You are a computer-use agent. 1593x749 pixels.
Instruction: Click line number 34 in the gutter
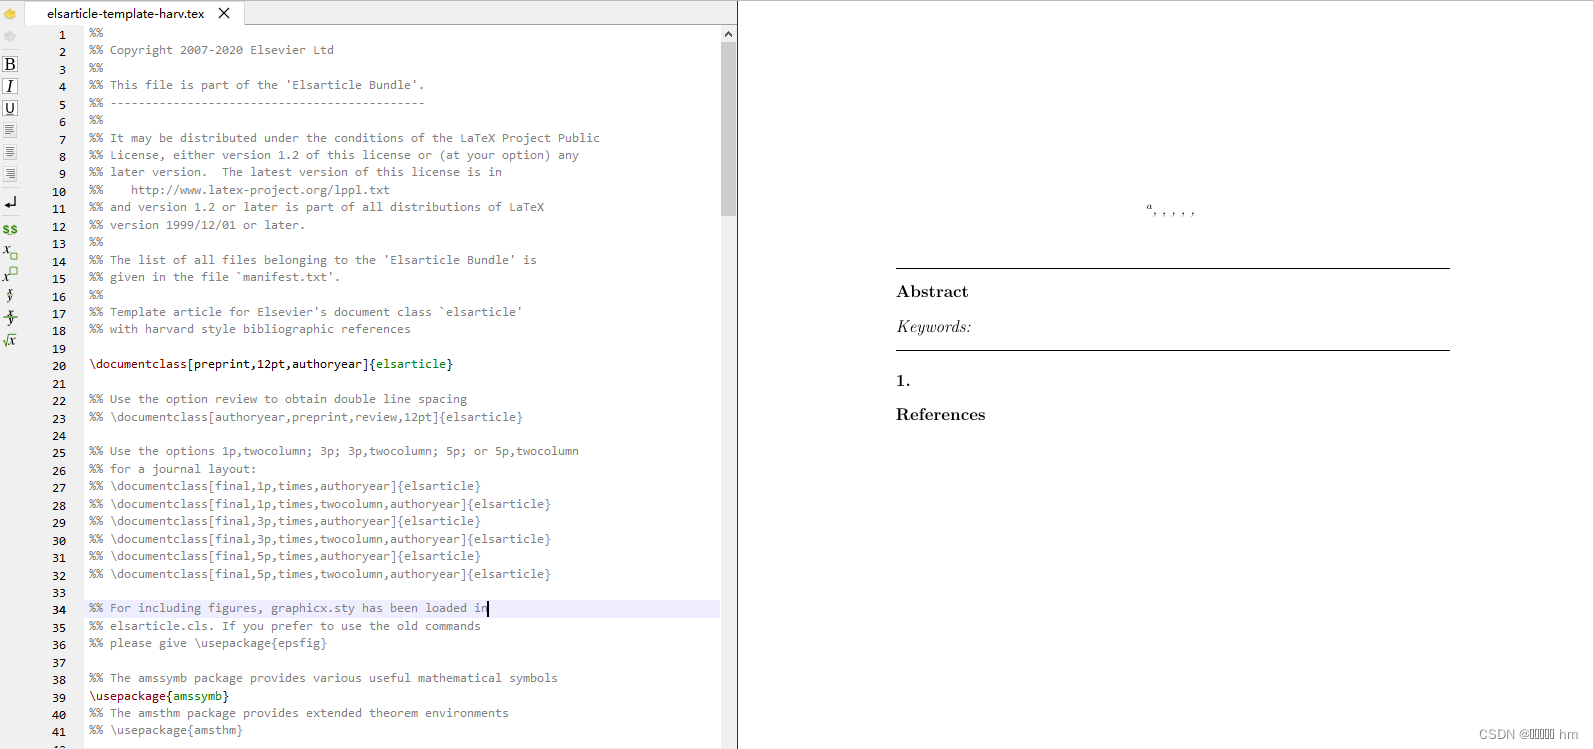(x=59, y=610)
